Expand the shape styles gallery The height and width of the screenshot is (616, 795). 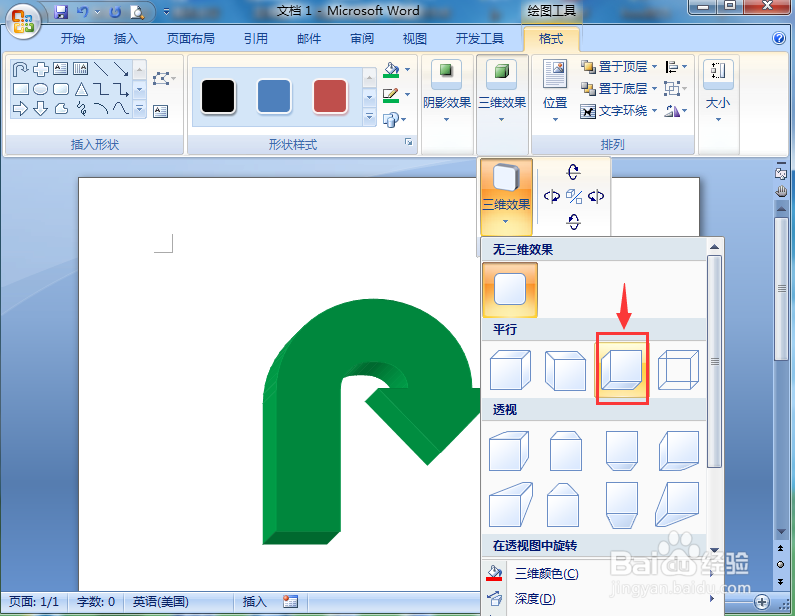[370, 118]
